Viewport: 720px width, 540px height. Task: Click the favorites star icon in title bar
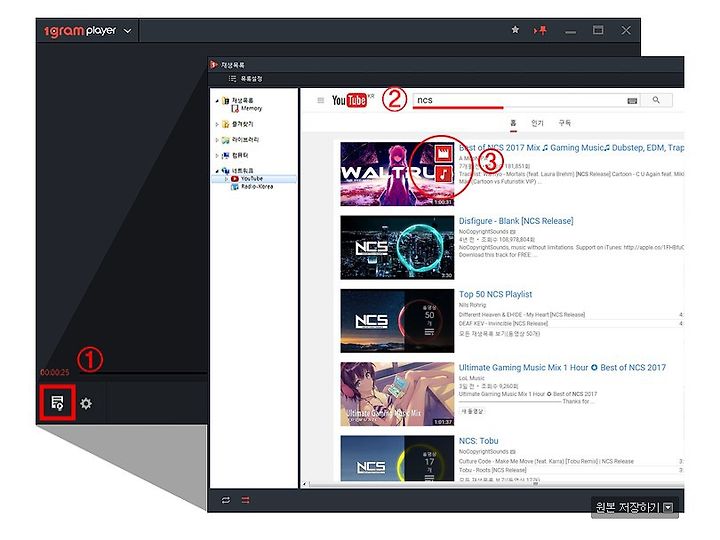click(x=515, y=30)
